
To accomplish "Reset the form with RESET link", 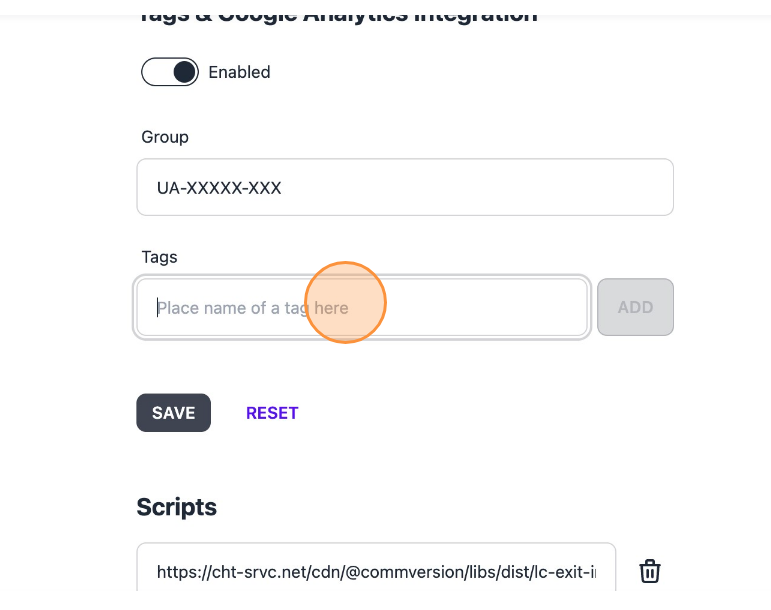I will pos(272,413).
